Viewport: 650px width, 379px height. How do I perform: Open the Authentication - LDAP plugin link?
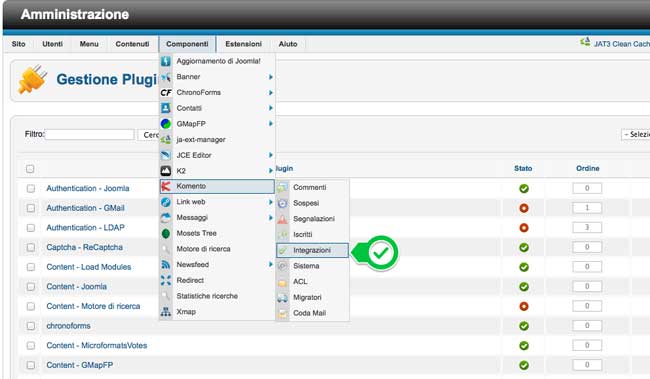85,228
